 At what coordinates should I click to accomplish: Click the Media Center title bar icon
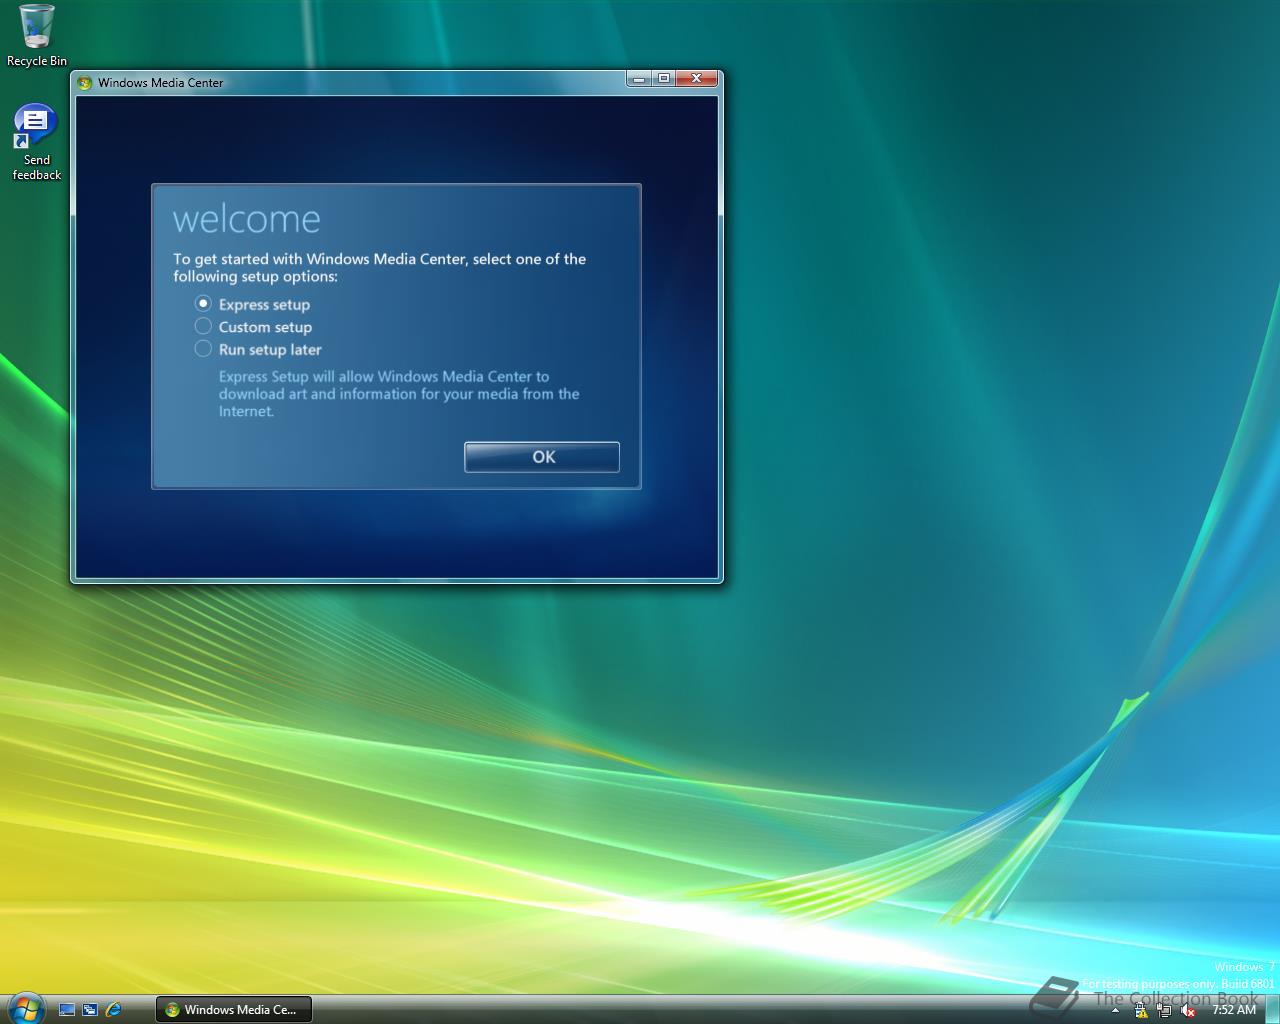(85, 83)
